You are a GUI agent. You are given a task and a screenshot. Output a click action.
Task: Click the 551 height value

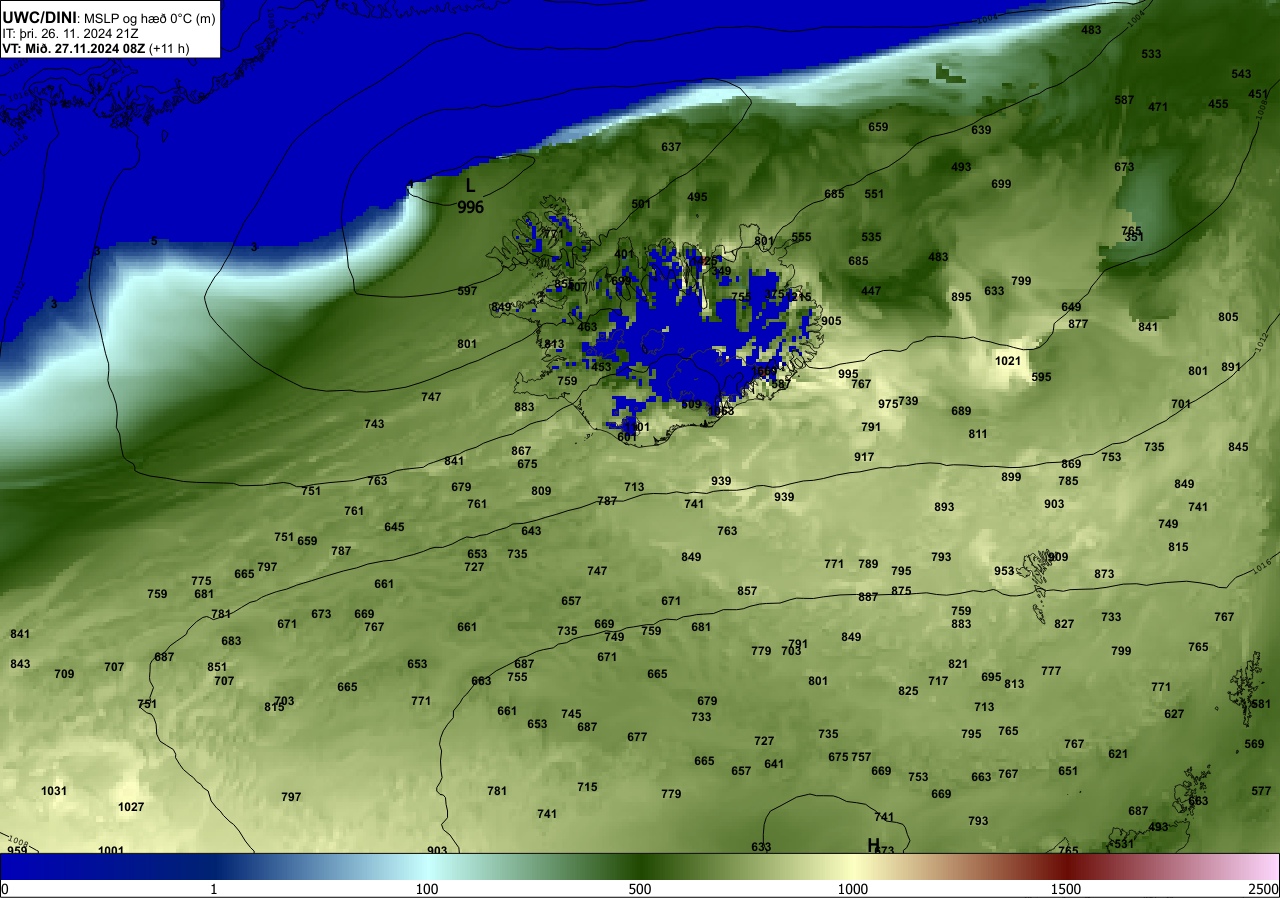[874, 194]
